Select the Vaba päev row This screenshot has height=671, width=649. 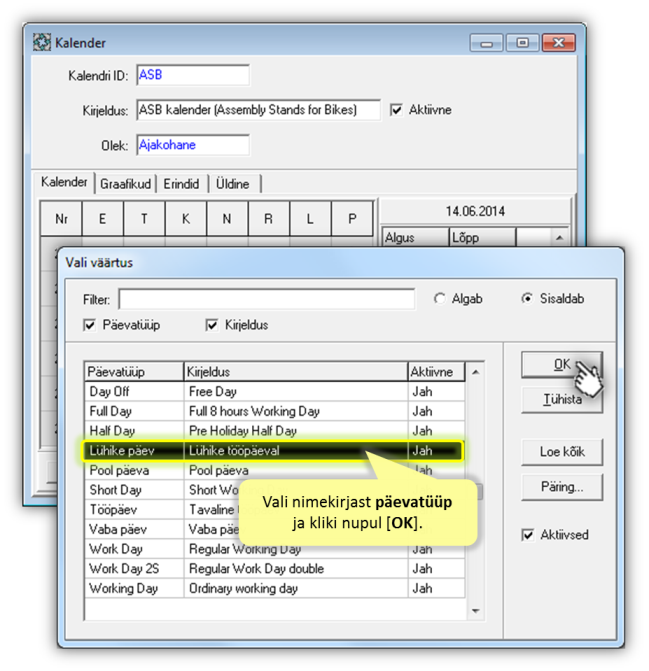point(275,529)
